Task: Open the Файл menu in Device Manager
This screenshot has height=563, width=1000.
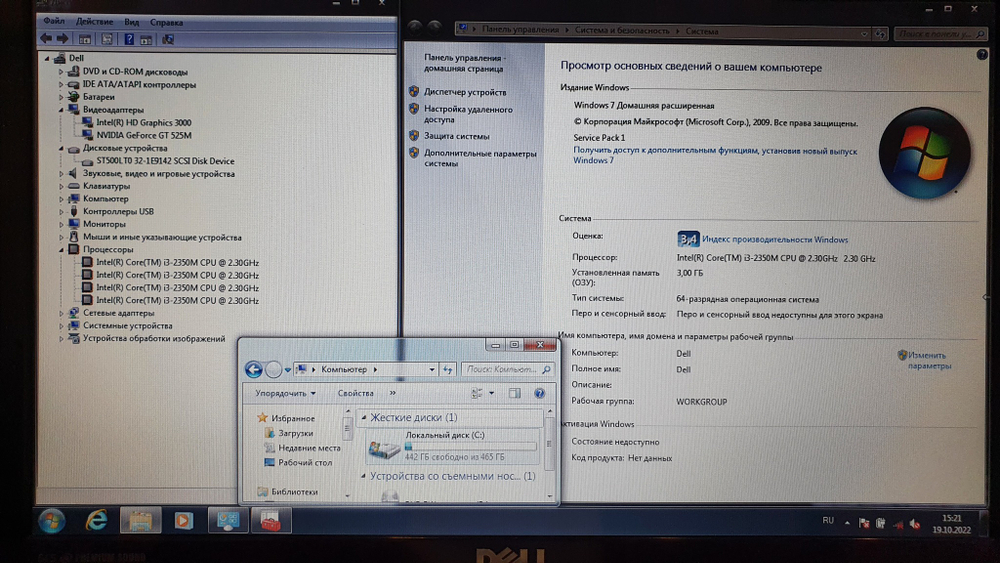Action: tap(54, 22)
